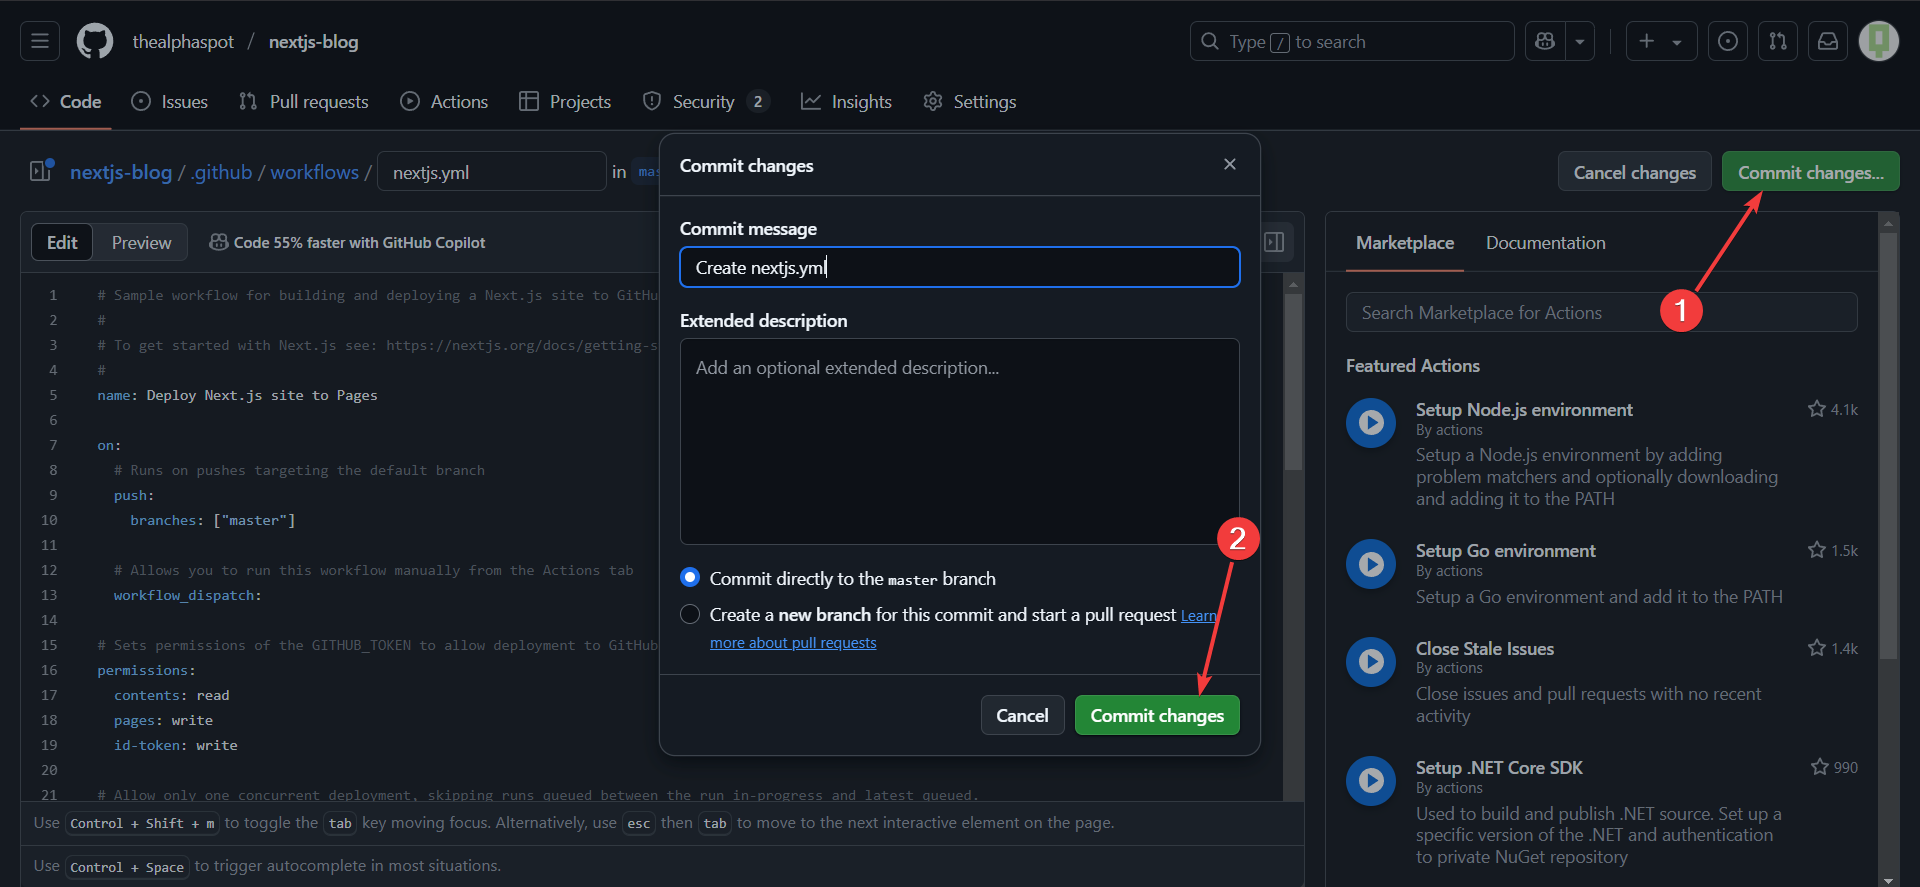Screen dimensions: 1920x887
Task: Expand the Copilot dropdown arrow
Action: coord(1580,41)
